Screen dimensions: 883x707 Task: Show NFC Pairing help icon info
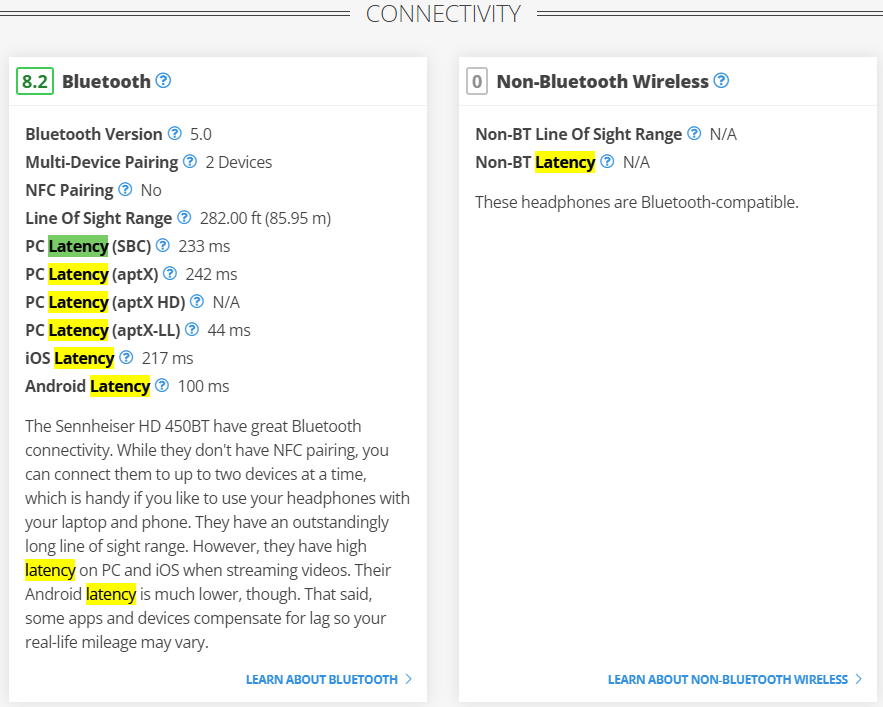126,189
